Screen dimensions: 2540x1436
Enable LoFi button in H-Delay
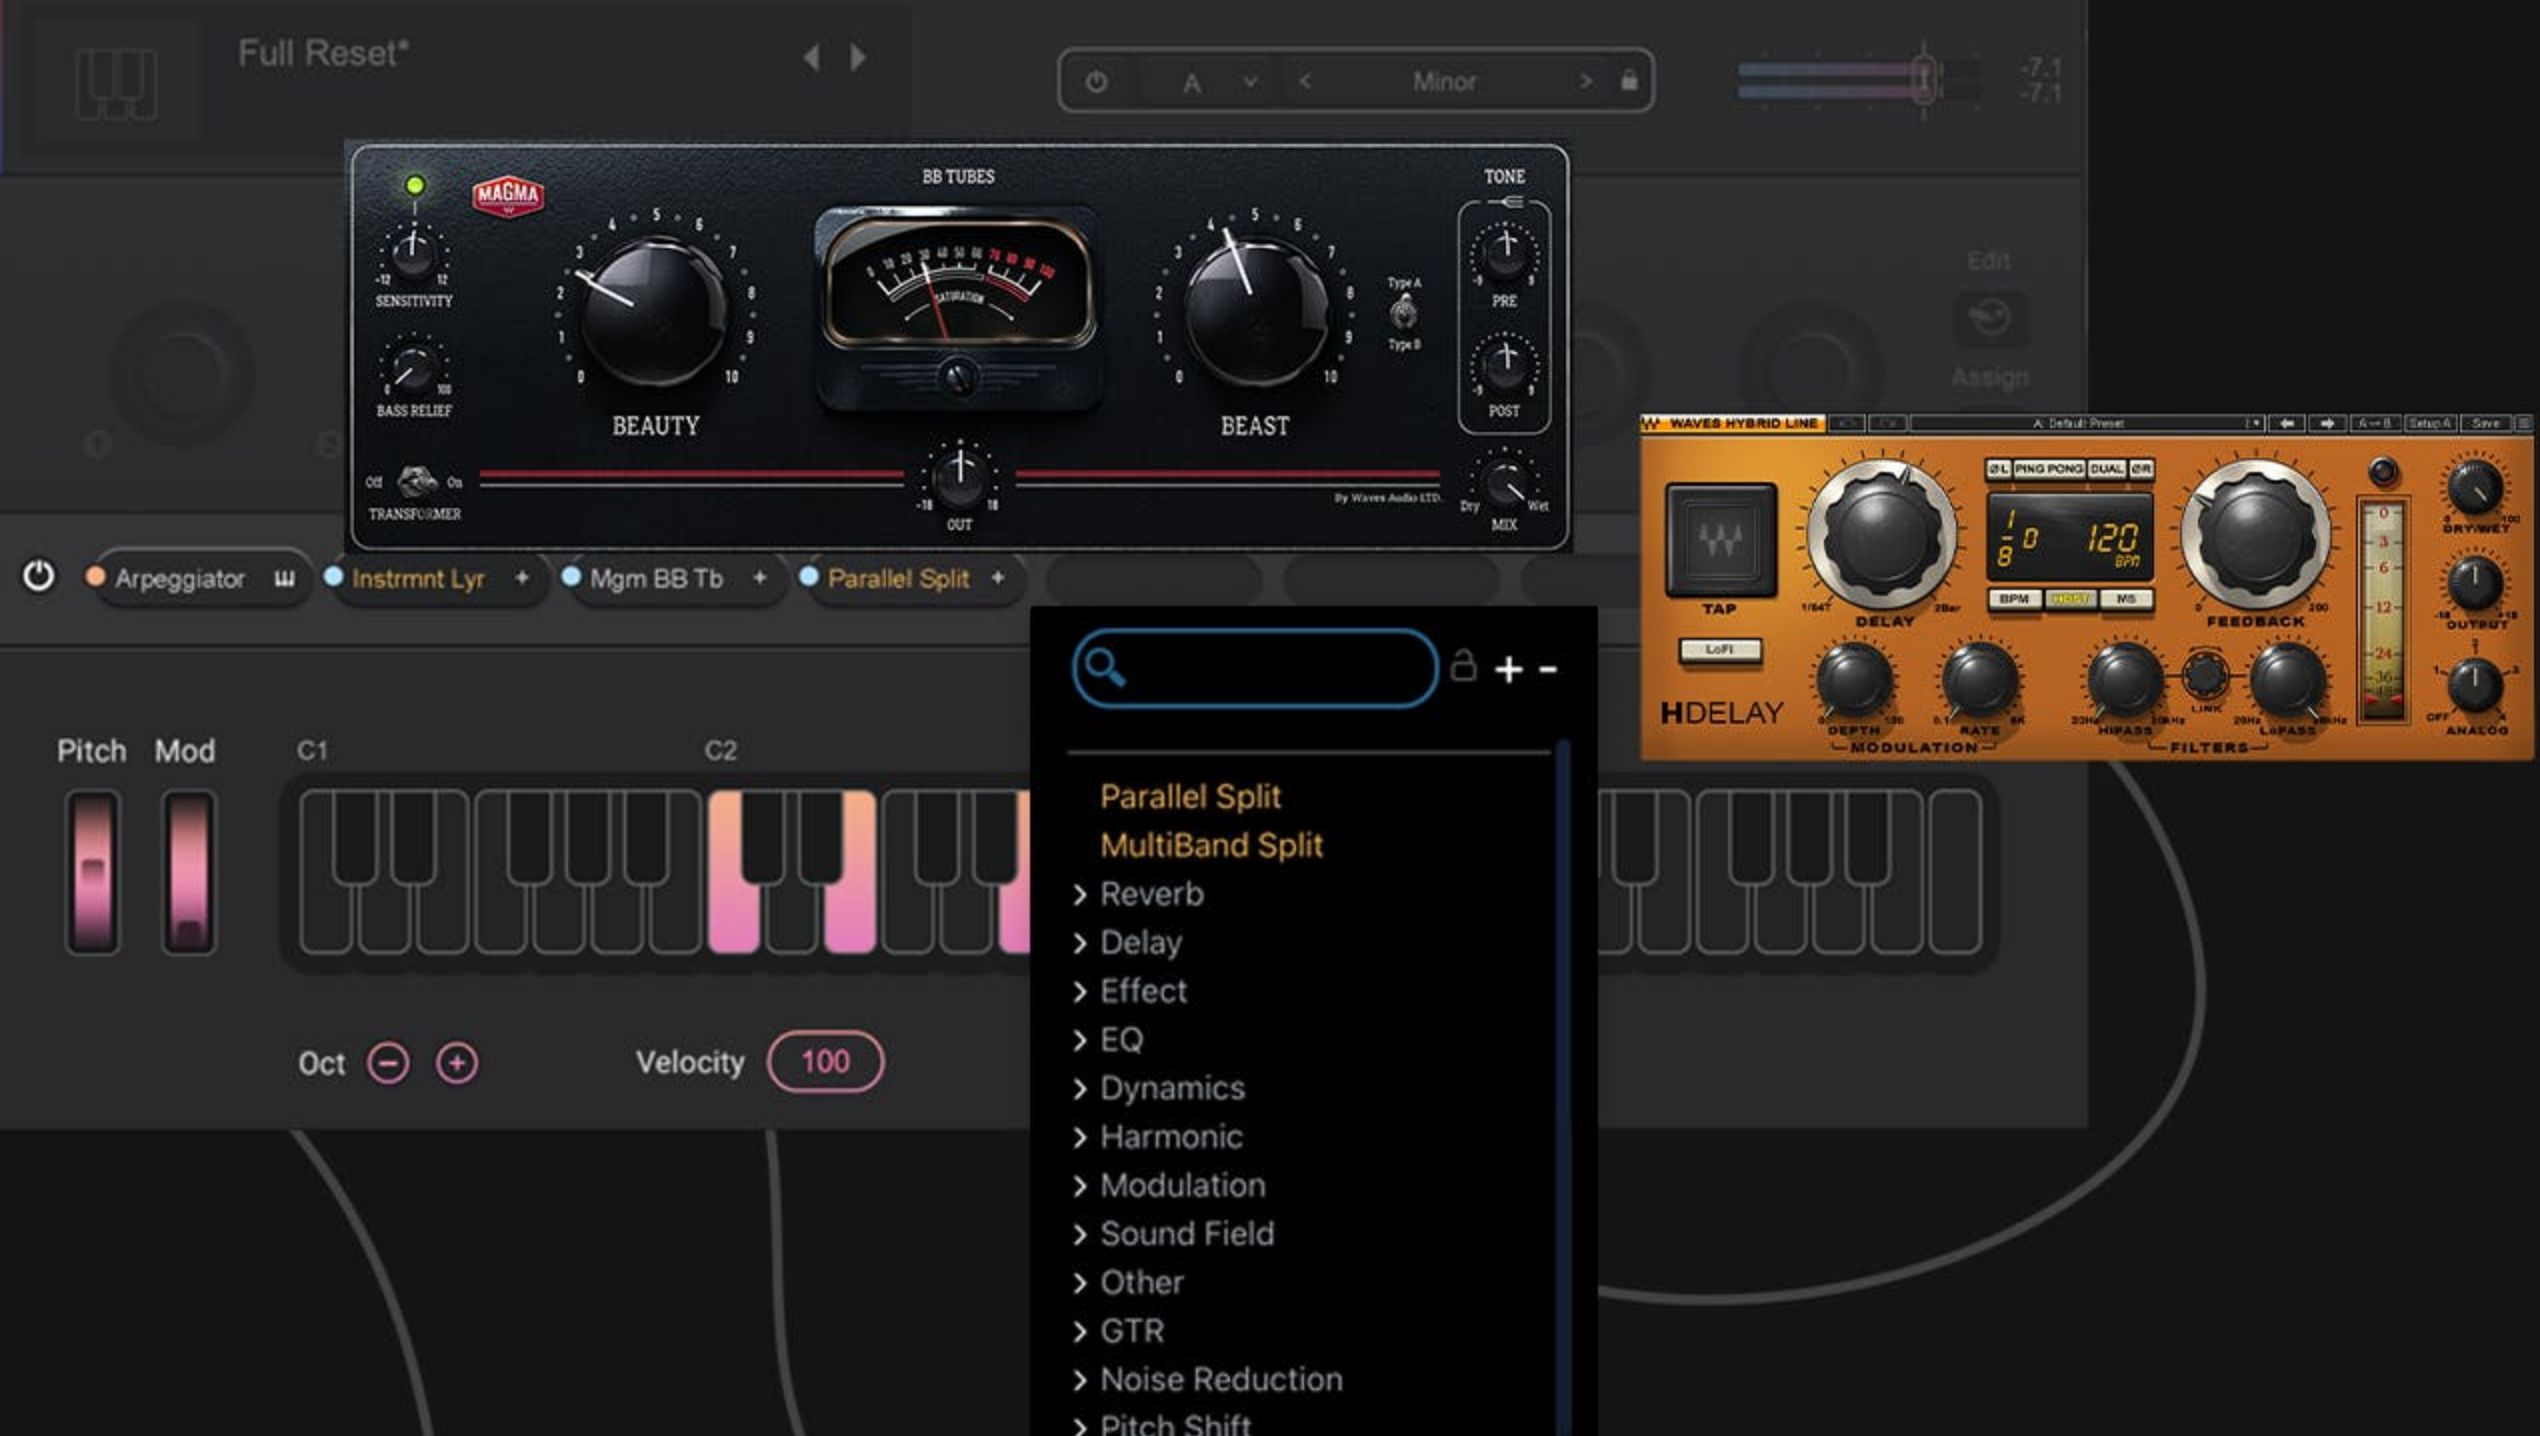coord(1719,650)
